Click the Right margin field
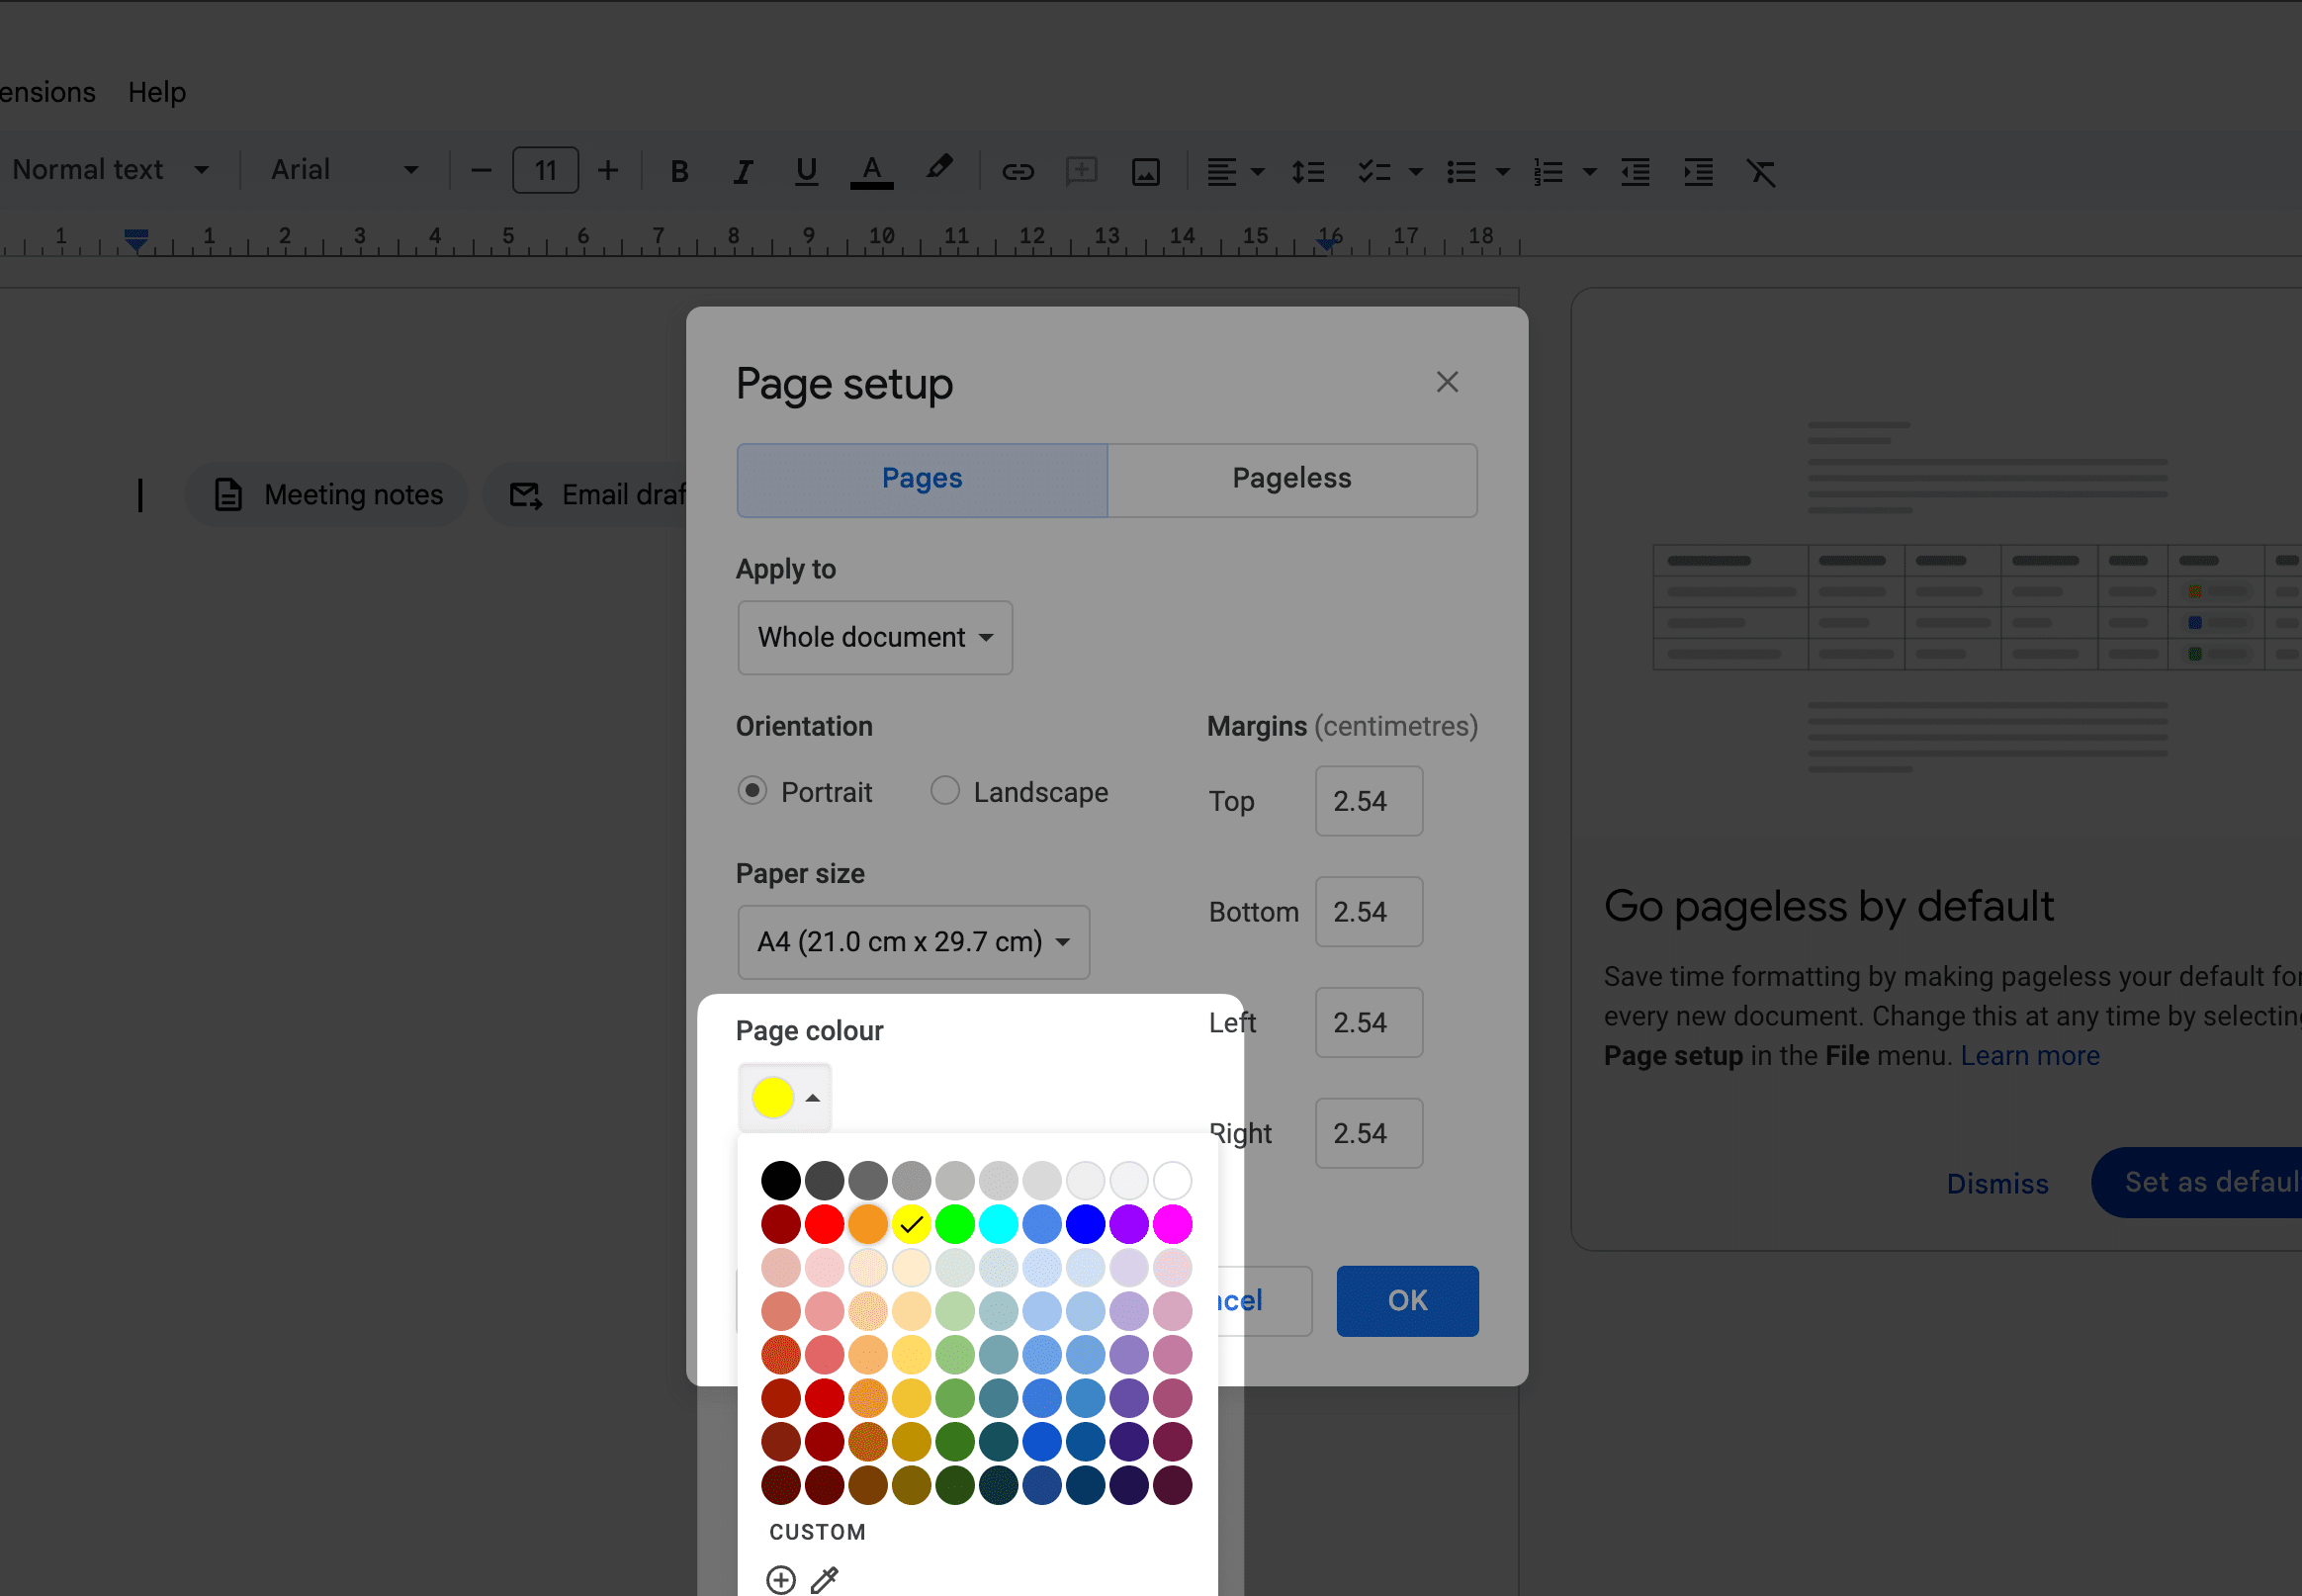 (x=1368, y=1133)
